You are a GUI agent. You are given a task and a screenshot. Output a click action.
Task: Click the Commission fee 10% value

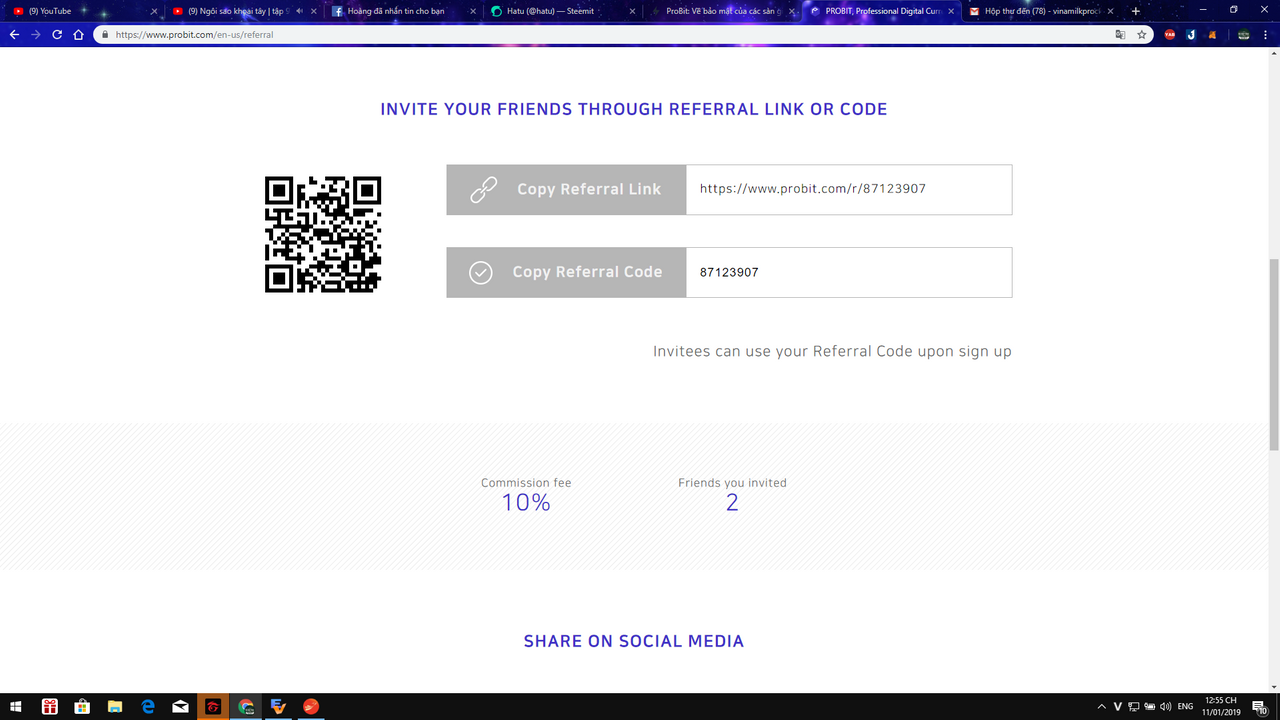point(526,503)
